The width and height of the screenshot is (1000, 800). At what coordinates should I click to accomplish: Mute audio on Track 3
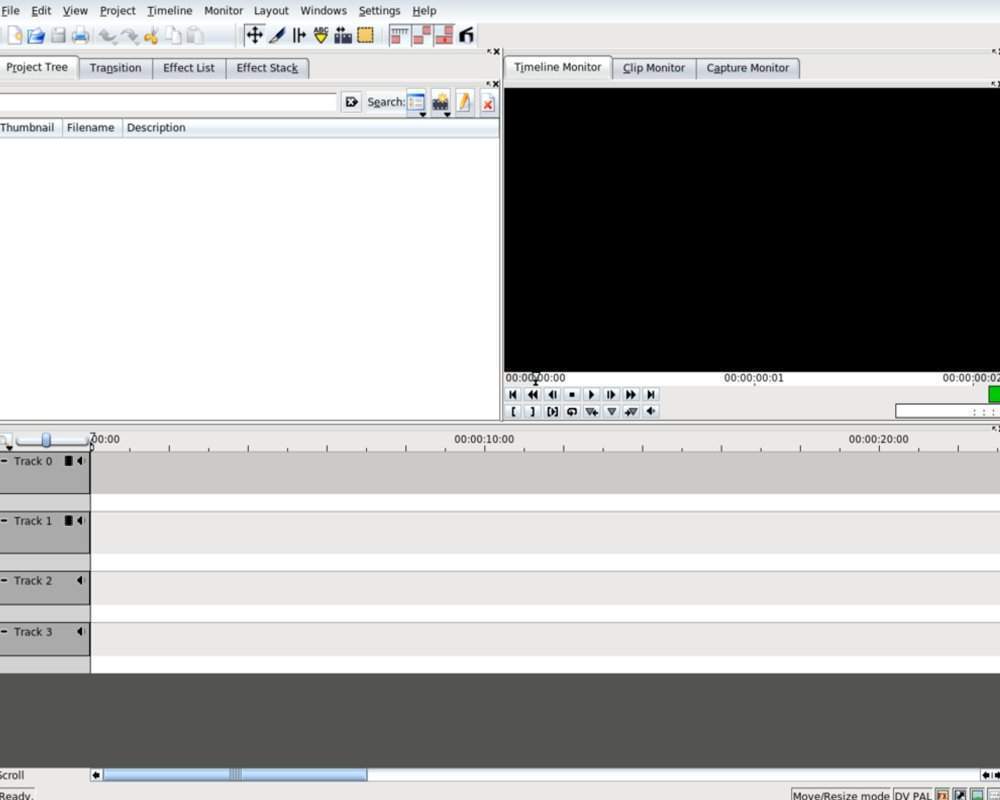click(80, 632)
